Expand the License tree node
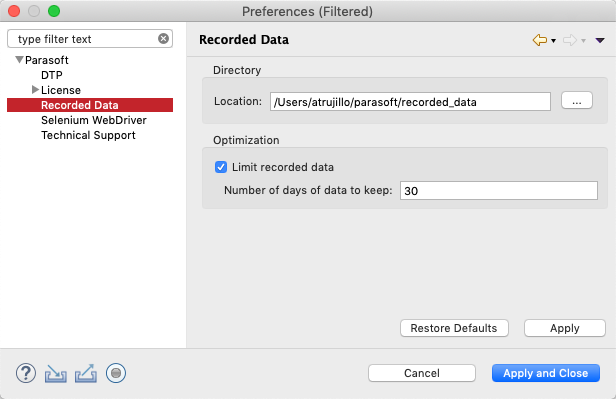 (35, 90)
